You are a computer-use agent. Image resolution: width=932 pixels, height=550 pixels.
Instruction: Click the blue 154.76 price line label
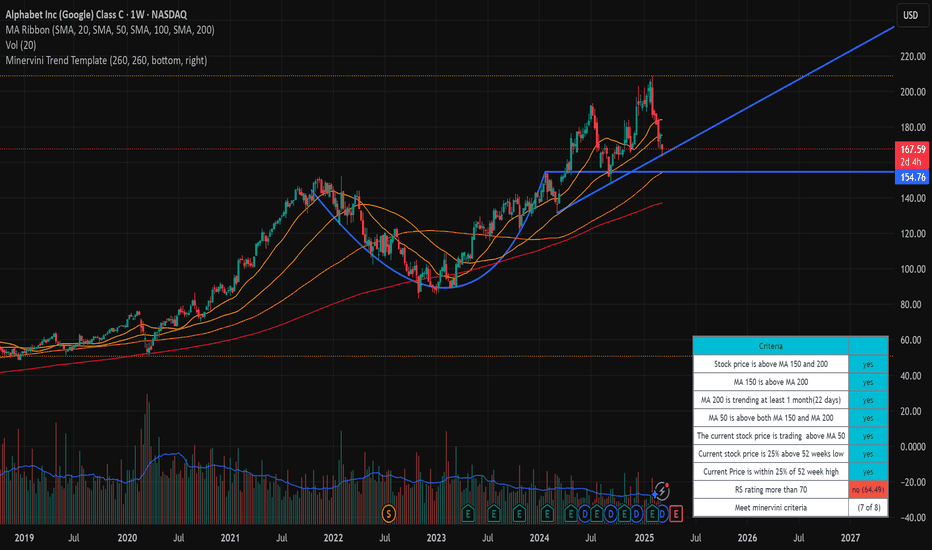click(912, 177)
